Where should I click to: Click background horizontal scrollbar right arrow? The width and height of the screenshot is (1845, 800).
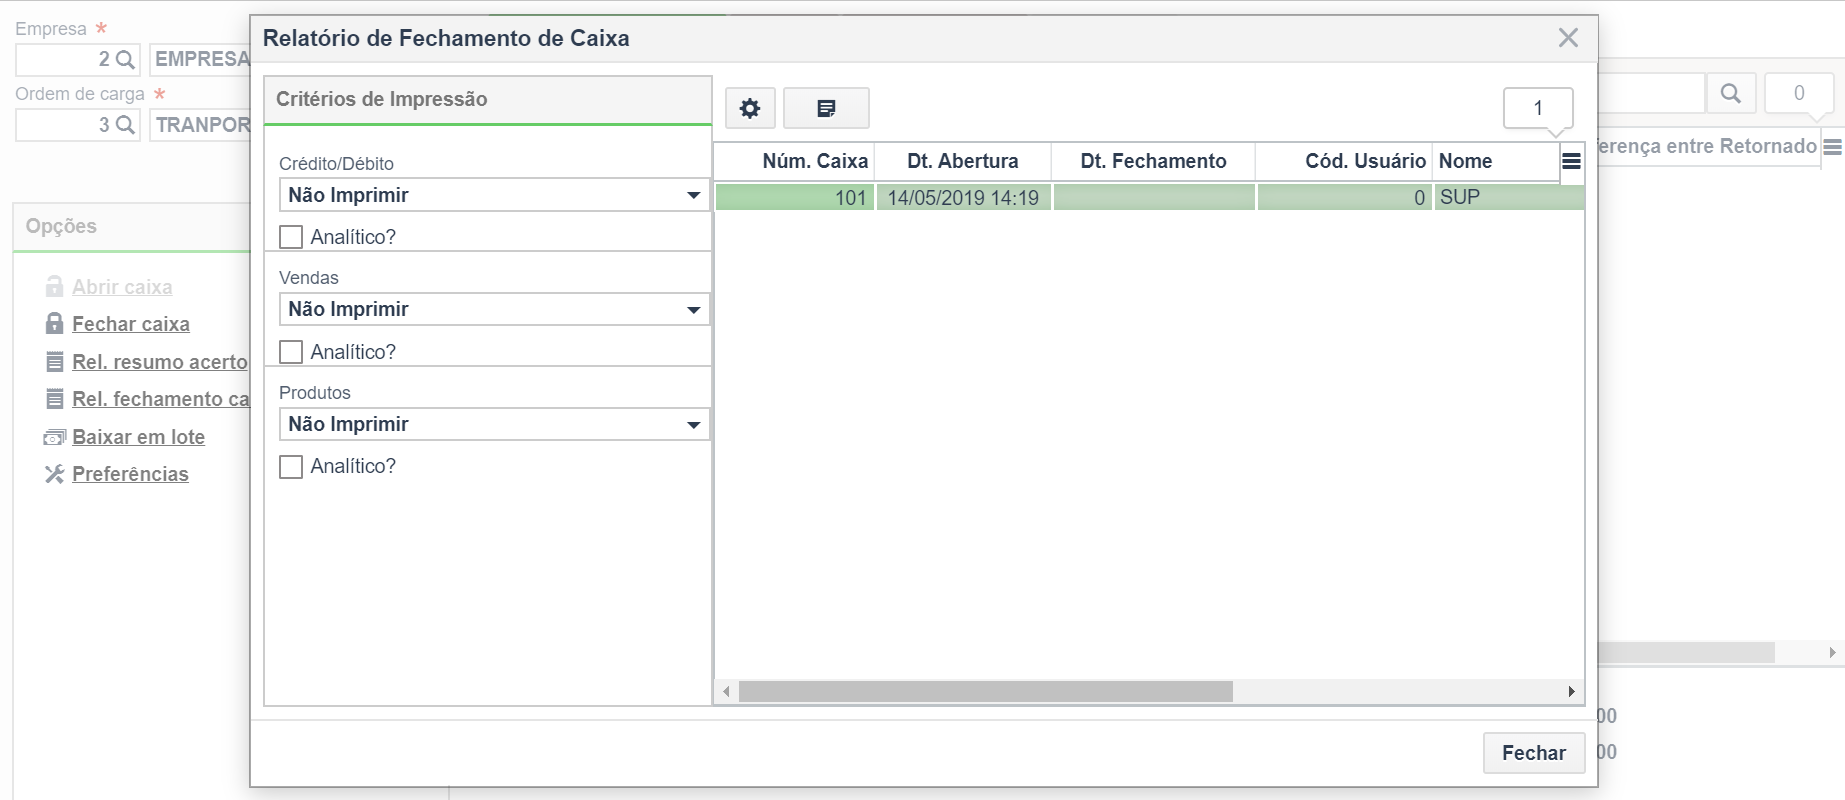click(x=1832, y=652)
